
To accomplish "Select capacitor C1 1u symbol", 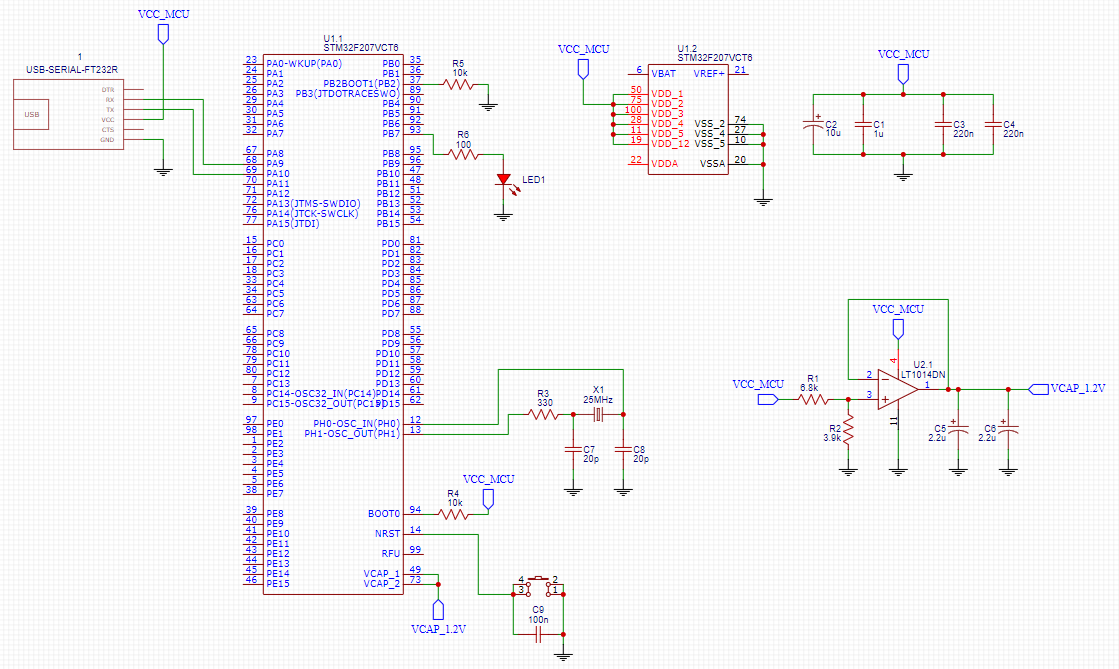I will coord(863,124).
